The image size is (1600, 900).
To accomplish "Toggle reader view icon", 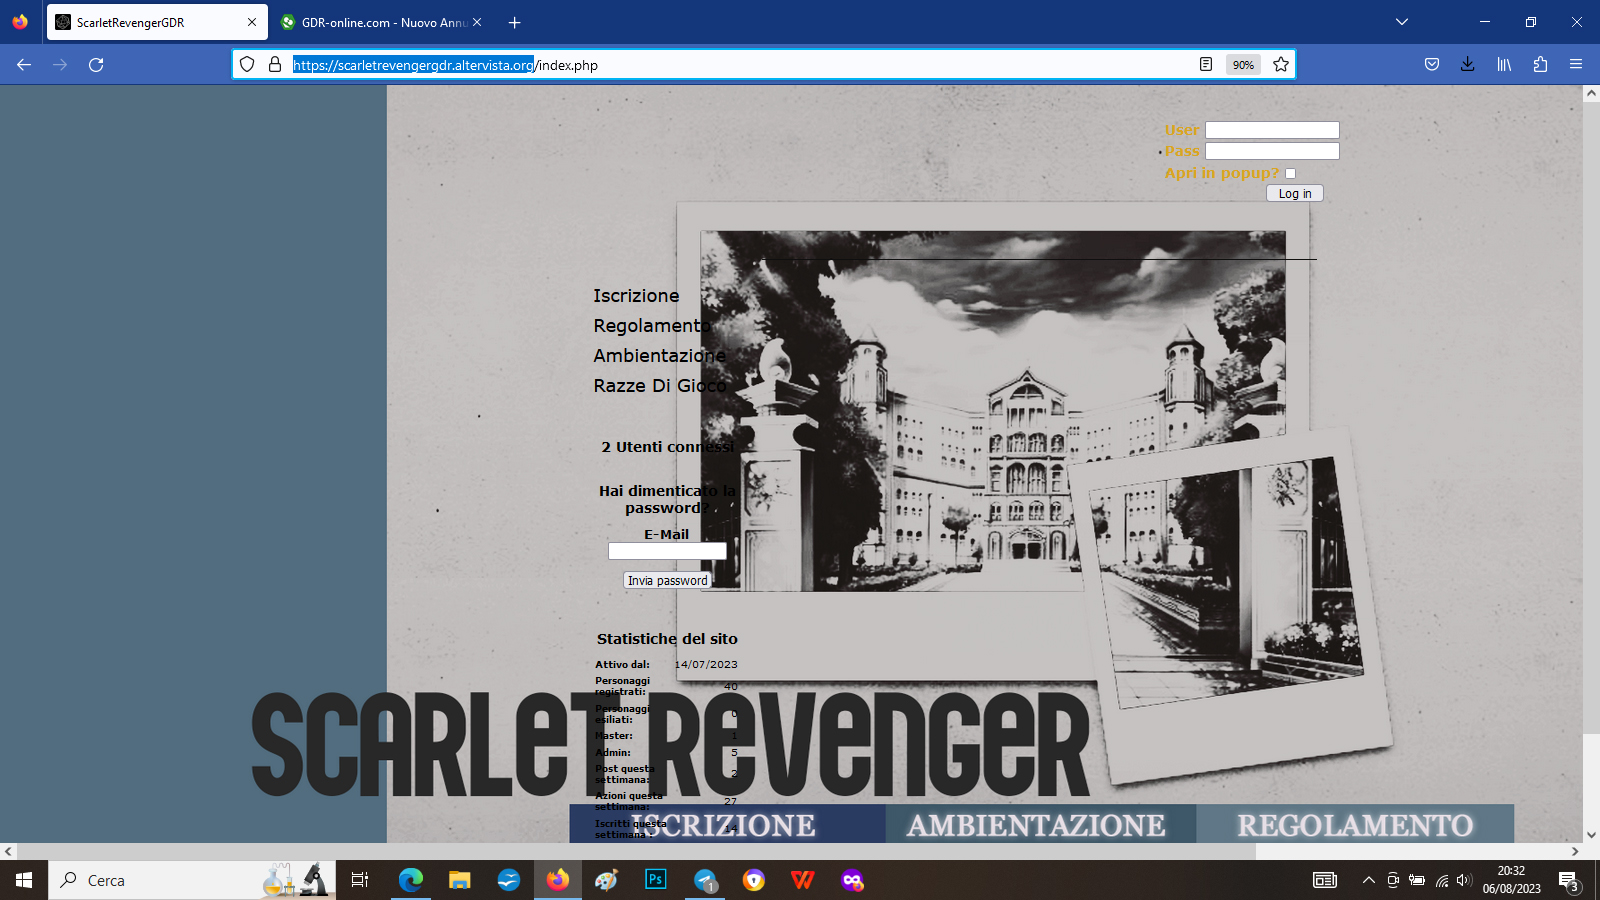I will (x=1206, y=65).
